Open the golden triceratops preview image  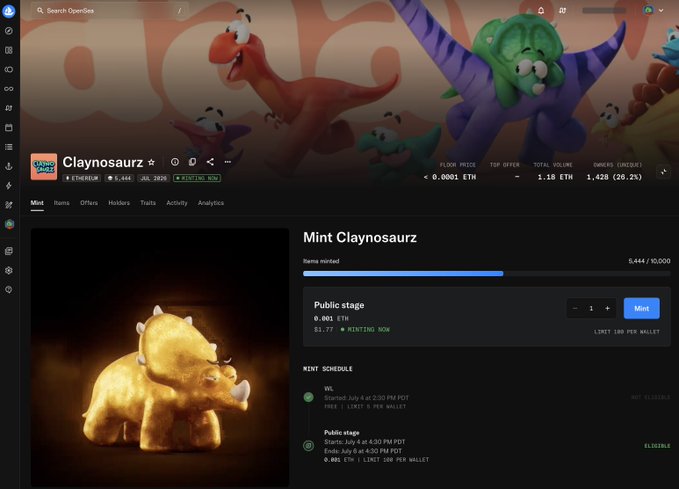[160, 357]
